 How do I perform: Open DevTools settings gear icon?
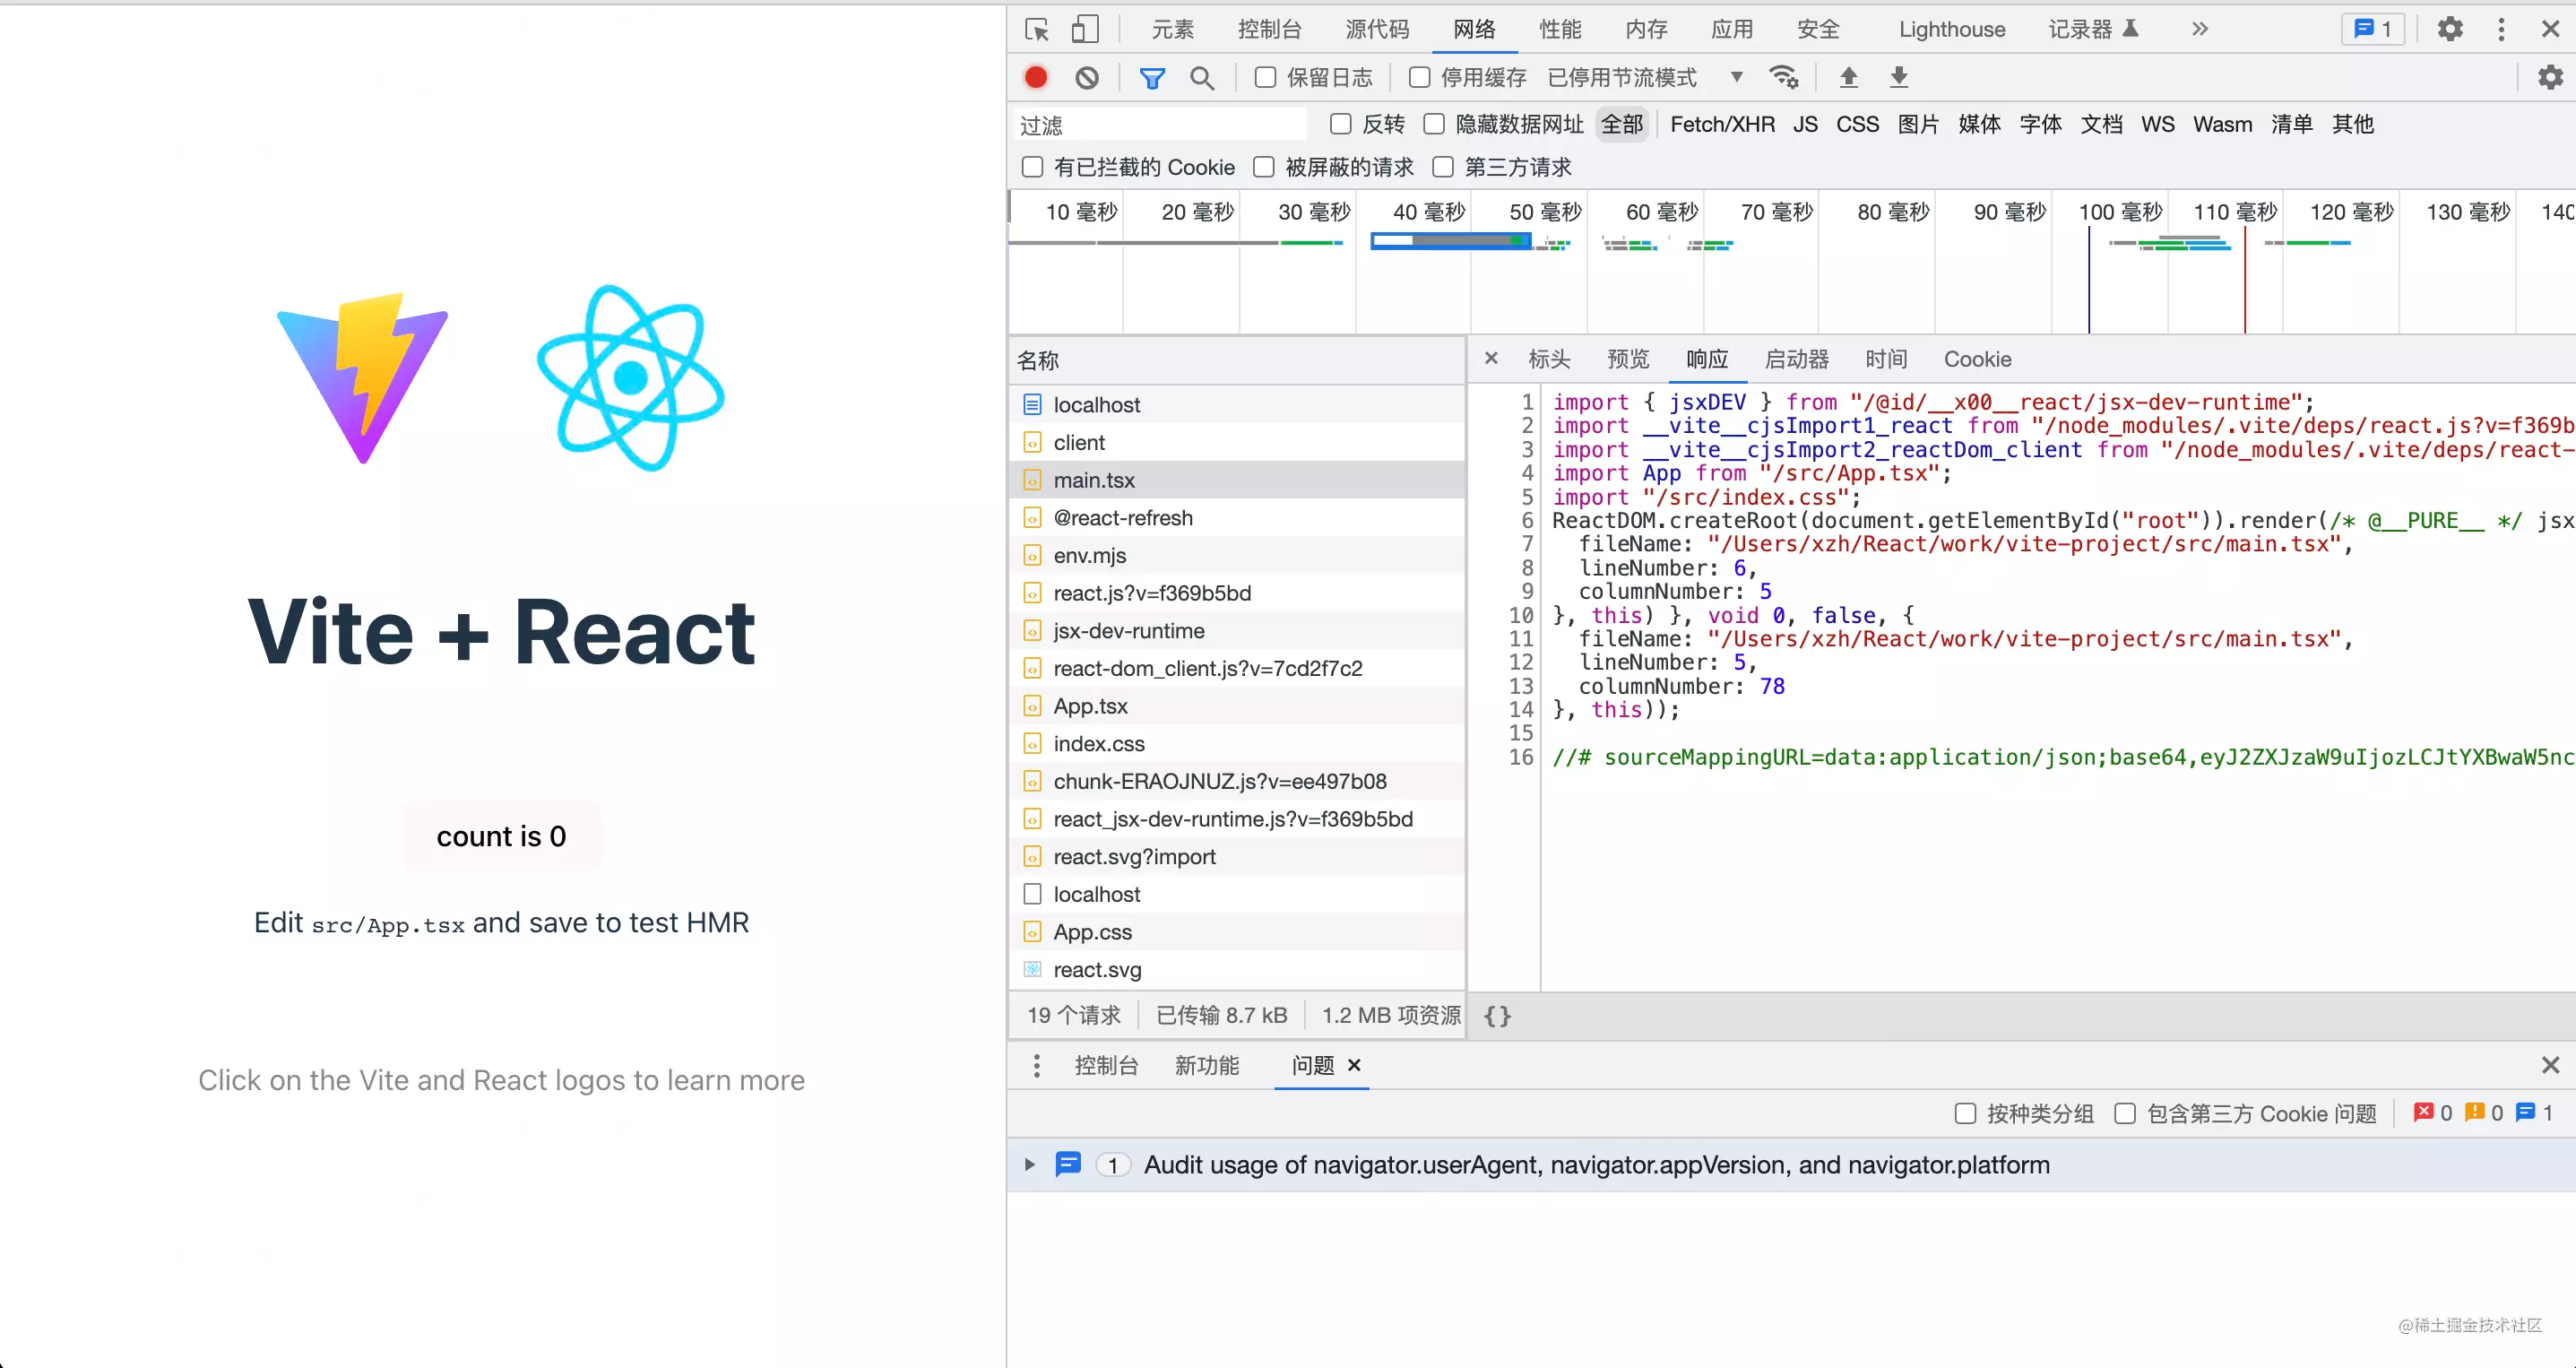[2450, 29]
